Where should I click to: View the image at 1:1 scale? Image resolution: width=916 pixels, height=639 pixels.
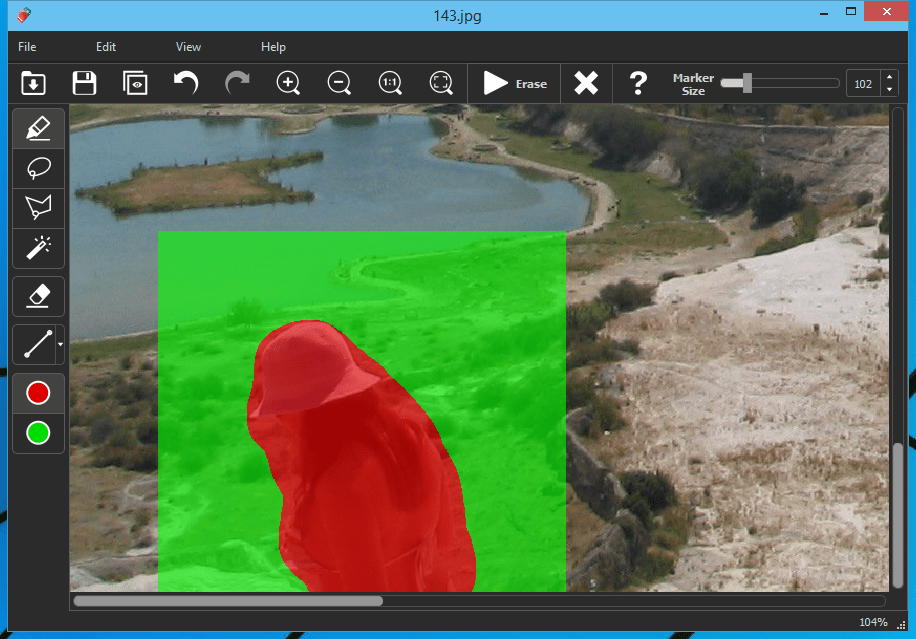[x=389, y=83]
